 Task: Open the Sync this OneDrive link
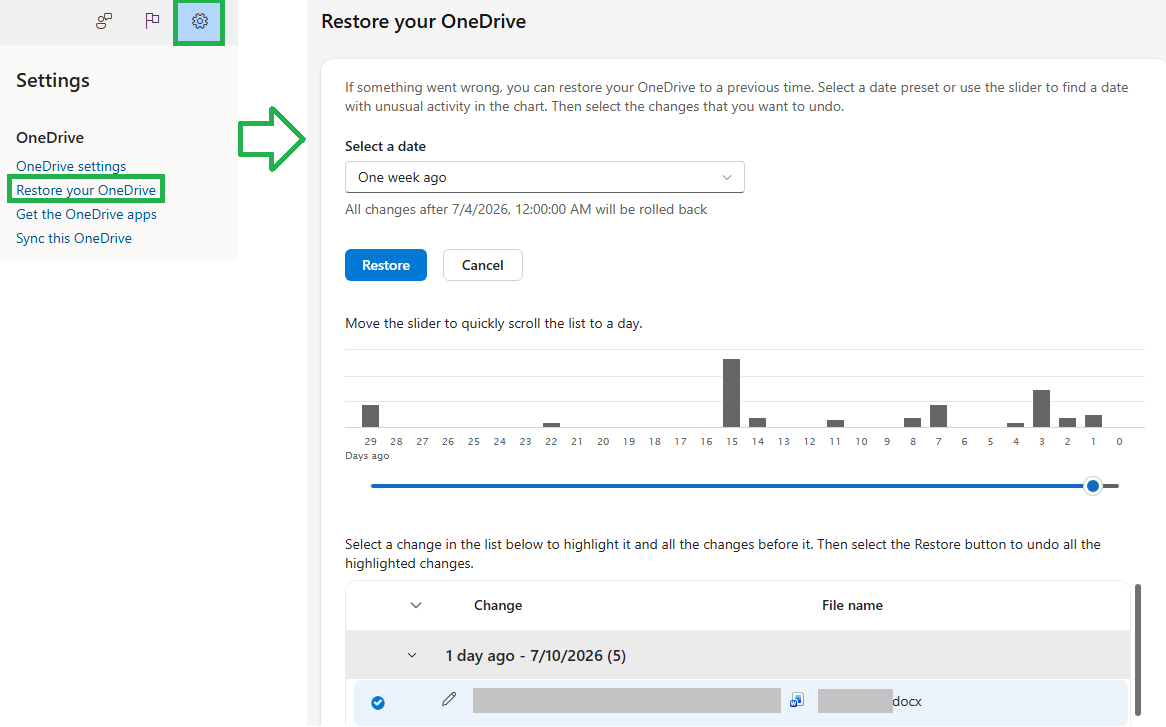(x=74, y=238)
